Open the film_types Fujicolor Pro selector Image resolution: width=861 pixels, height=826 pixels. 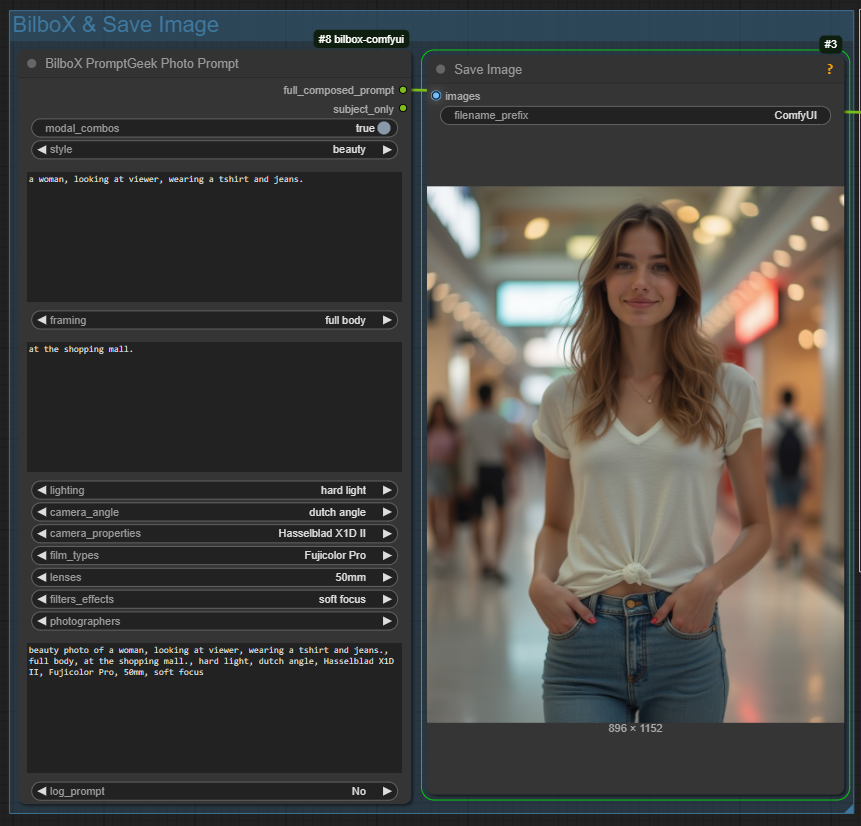coord(214,556)
